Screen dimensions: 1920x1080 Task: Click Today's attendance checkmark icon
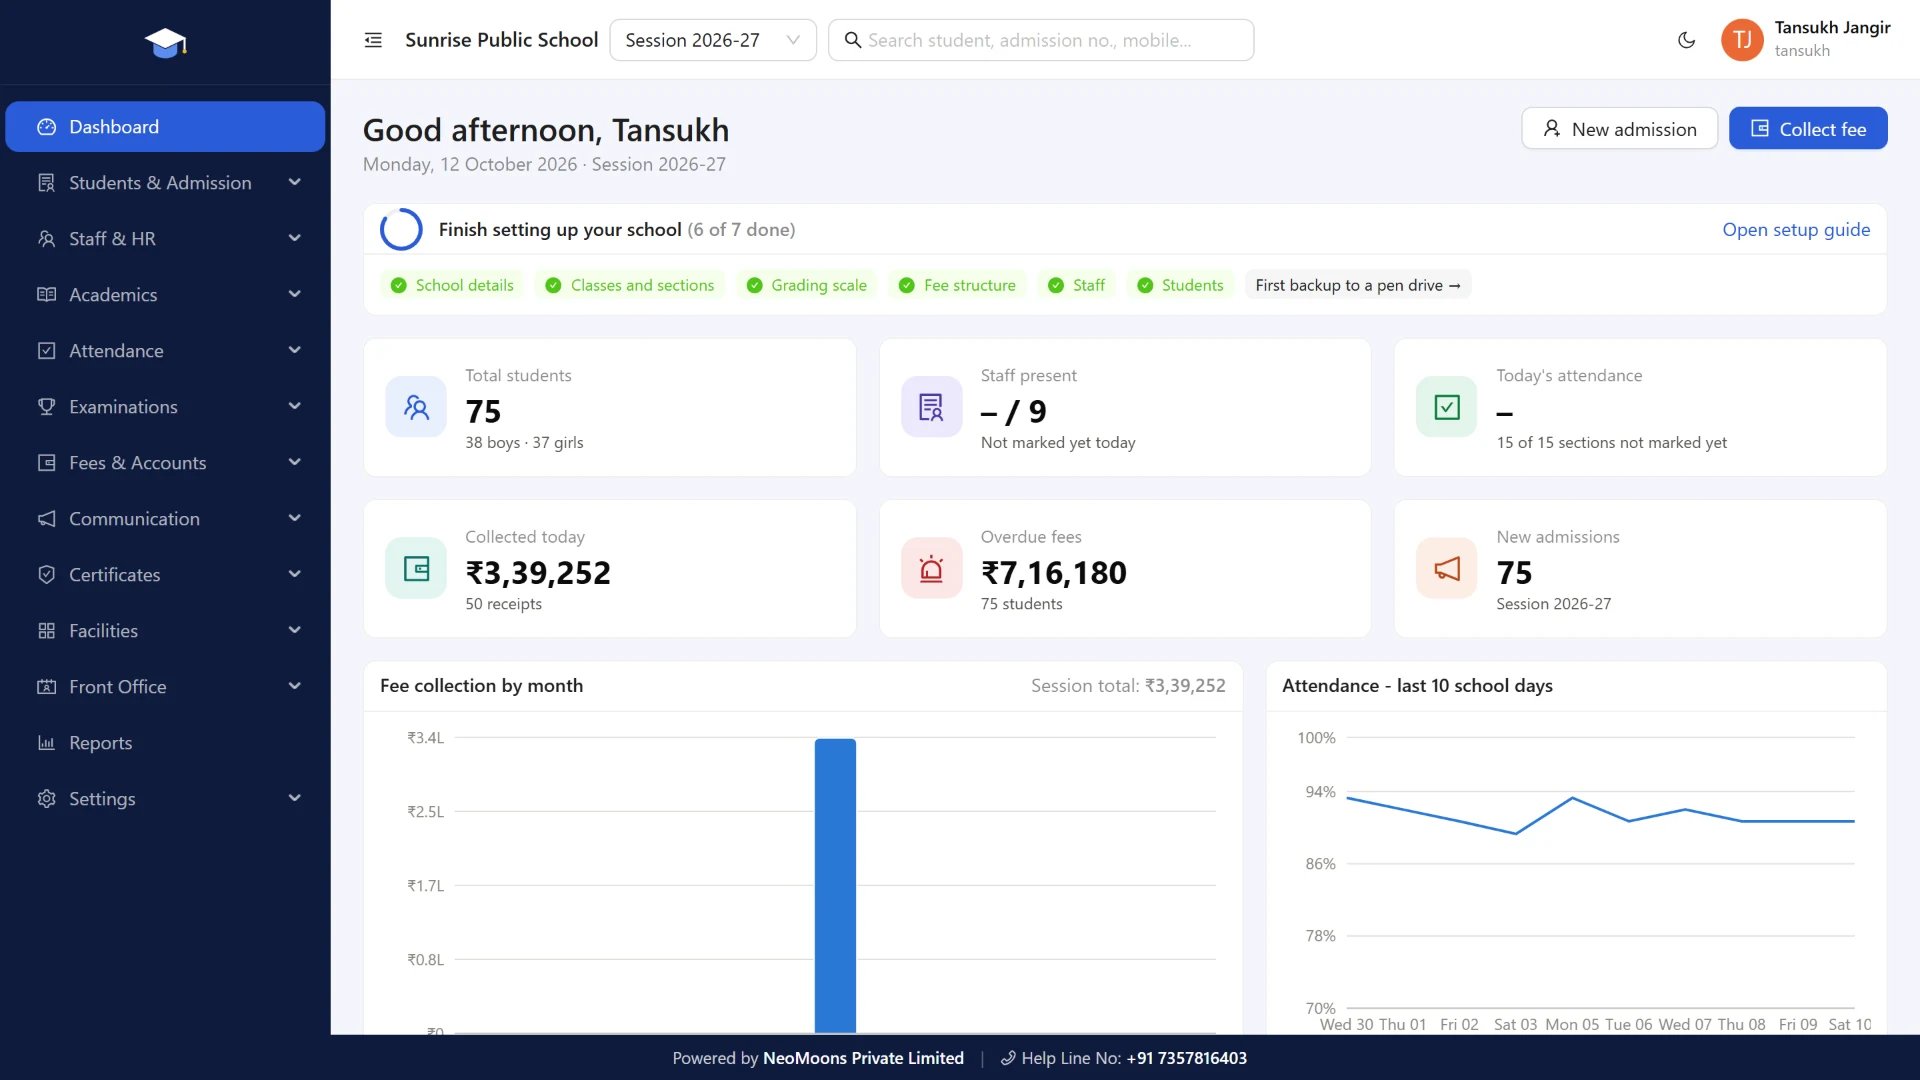[1447, 407]
